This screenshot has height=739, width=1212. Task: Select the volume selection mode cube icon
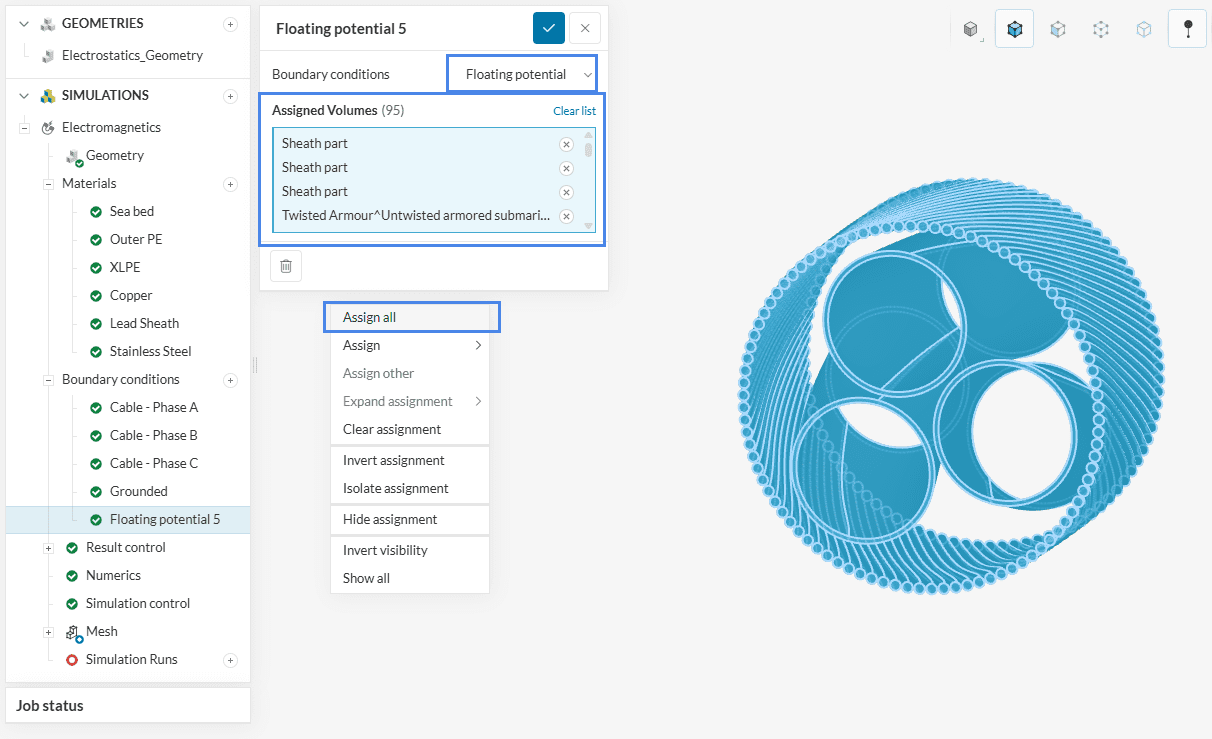[1015, 30]
